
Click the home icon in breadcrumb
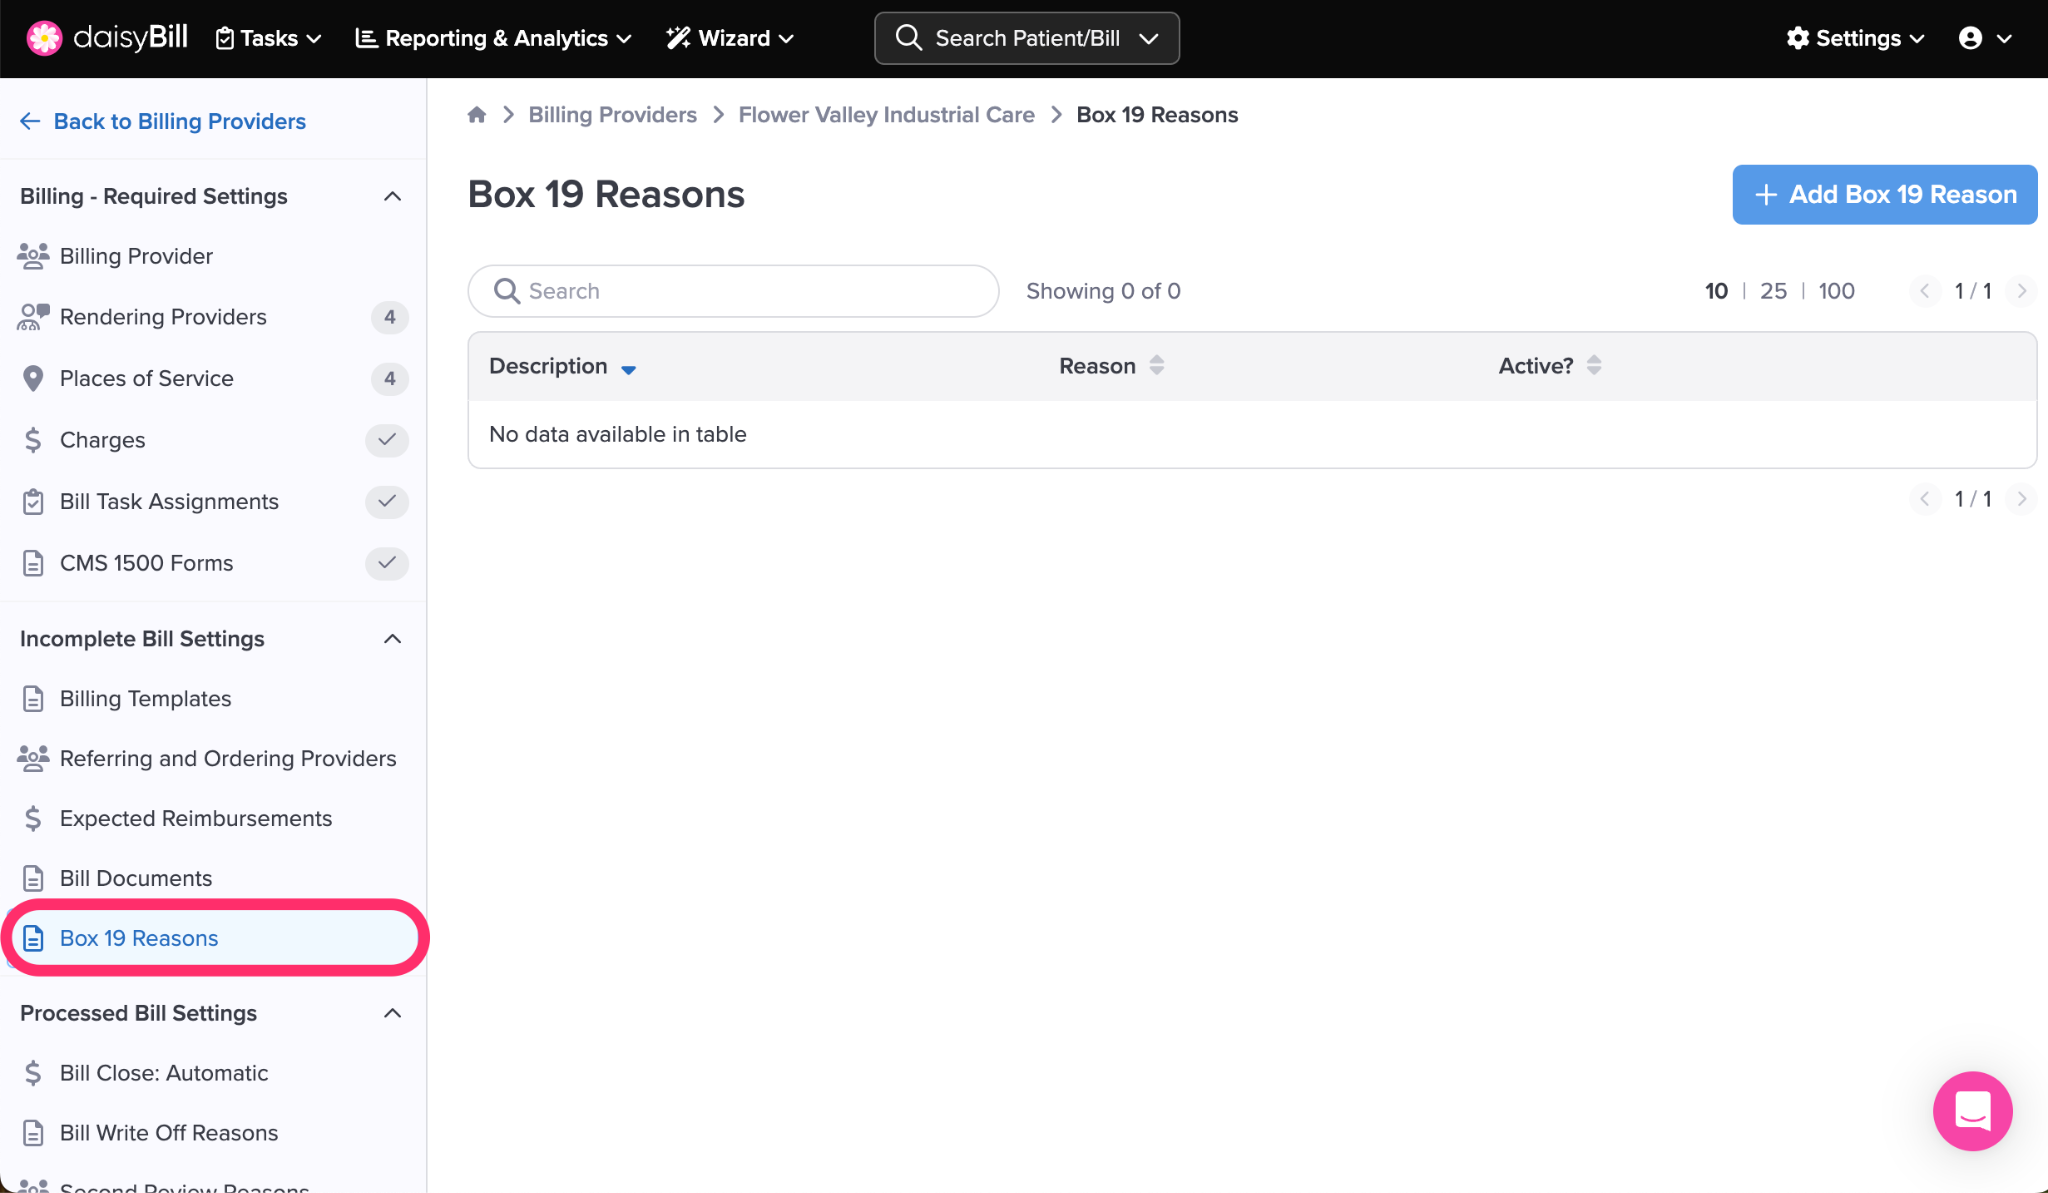pos(477,115)
